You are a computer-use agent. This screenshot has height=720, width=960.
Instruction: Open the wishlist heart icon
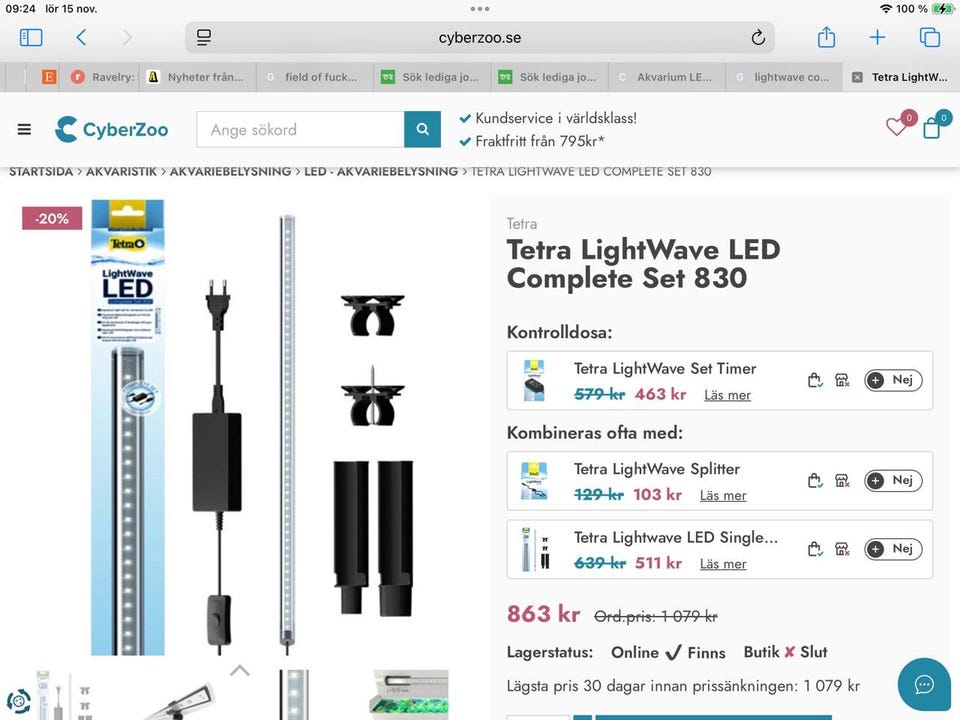899,125
